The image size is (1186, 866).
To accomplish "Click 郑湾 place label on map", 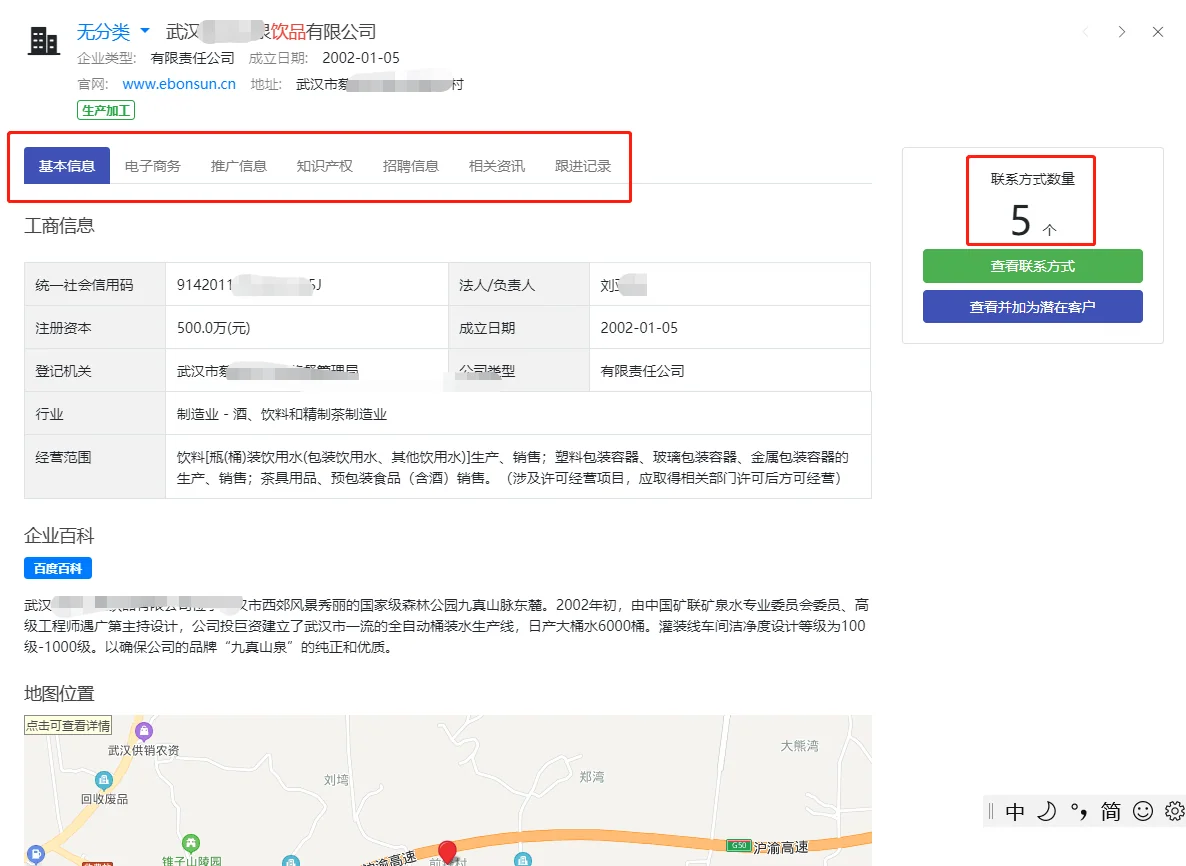I will tap(591, 777).
